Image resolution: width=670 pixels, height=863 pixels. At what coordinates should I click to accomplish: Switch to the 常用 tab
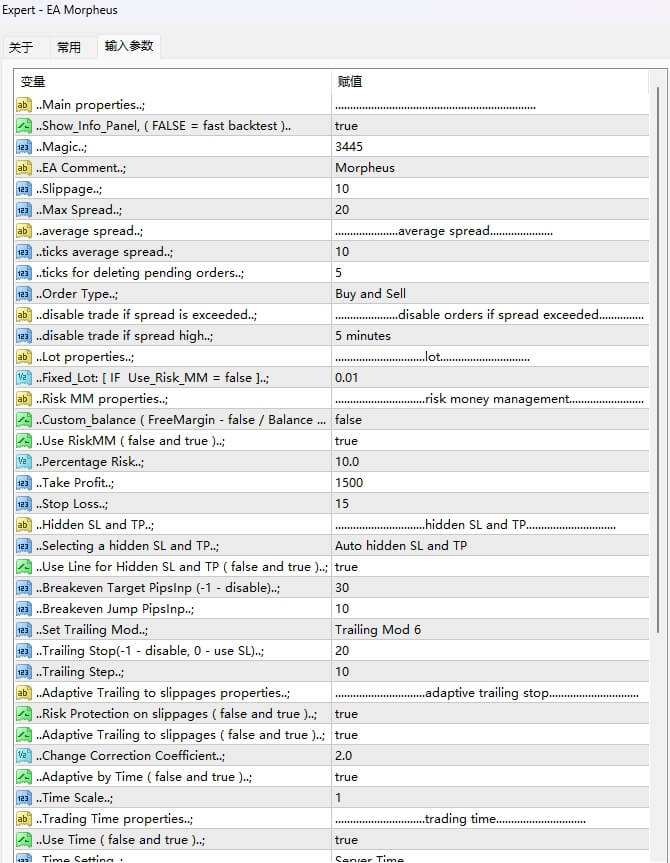point(69,47)
